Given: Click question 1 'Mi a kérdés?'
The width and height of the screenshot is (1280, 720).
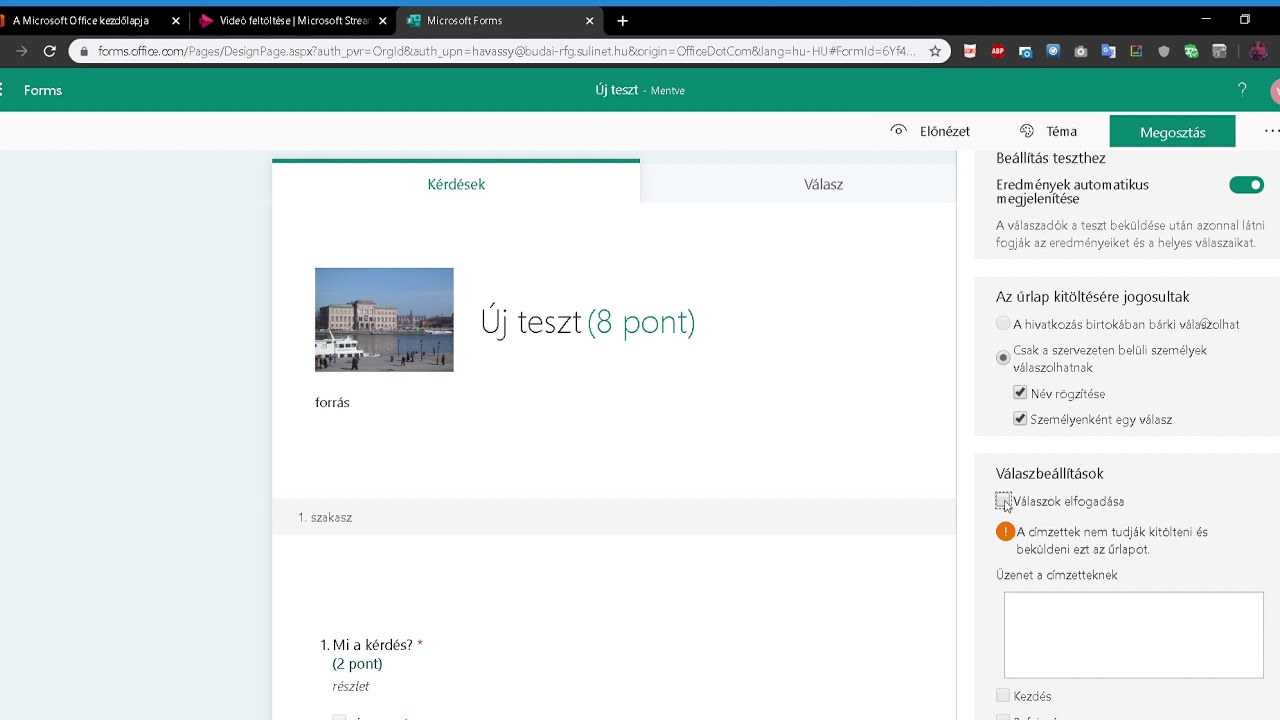Looking at the screenshot, I should click(371, 645).
